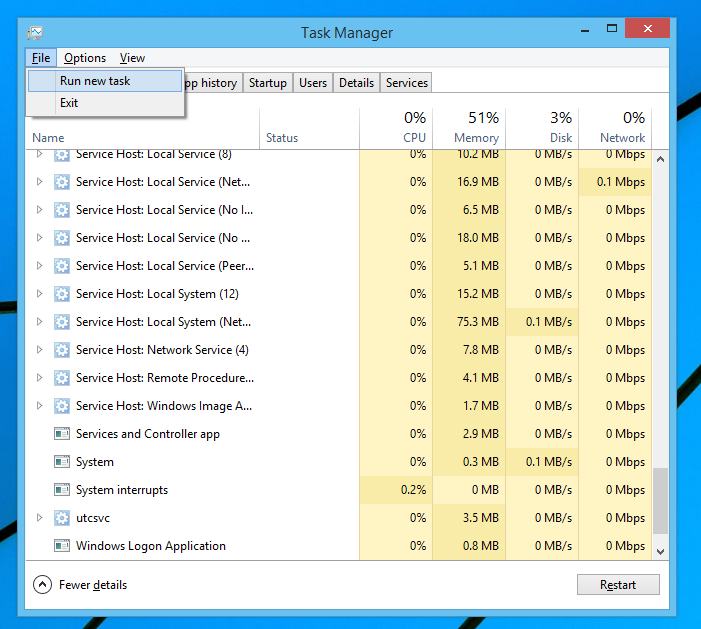
Task: Click the 75.3 MB memory value
Action: [478, 322]
